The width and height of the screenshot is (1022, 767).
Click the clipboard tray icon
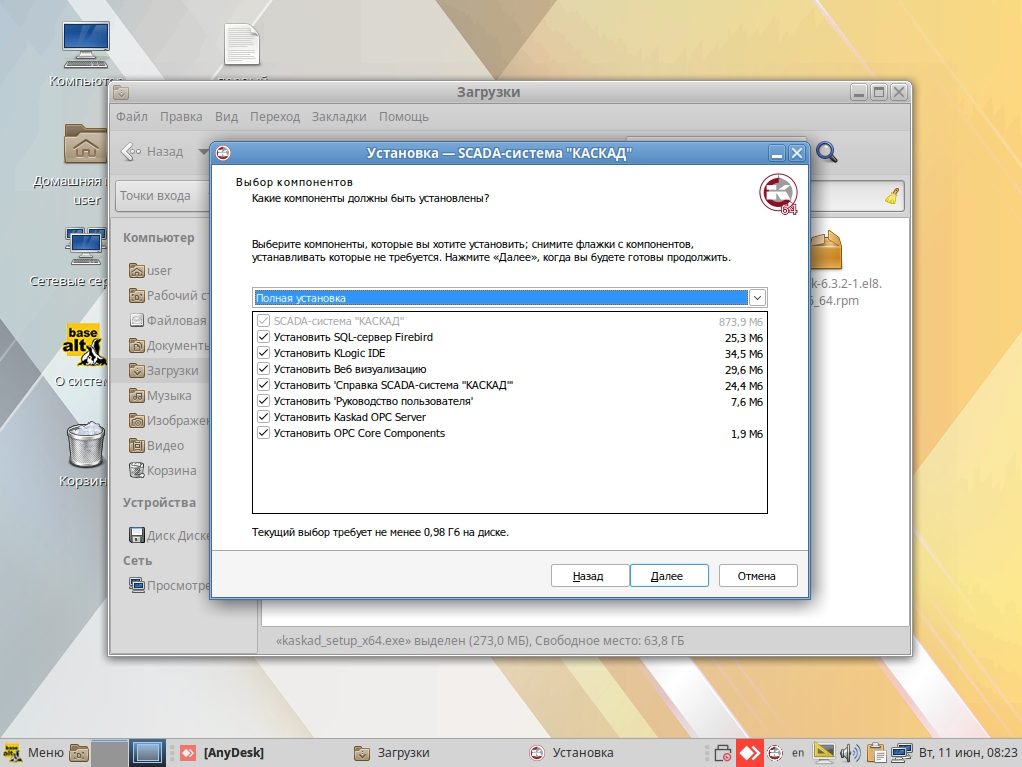pos(876,752)
